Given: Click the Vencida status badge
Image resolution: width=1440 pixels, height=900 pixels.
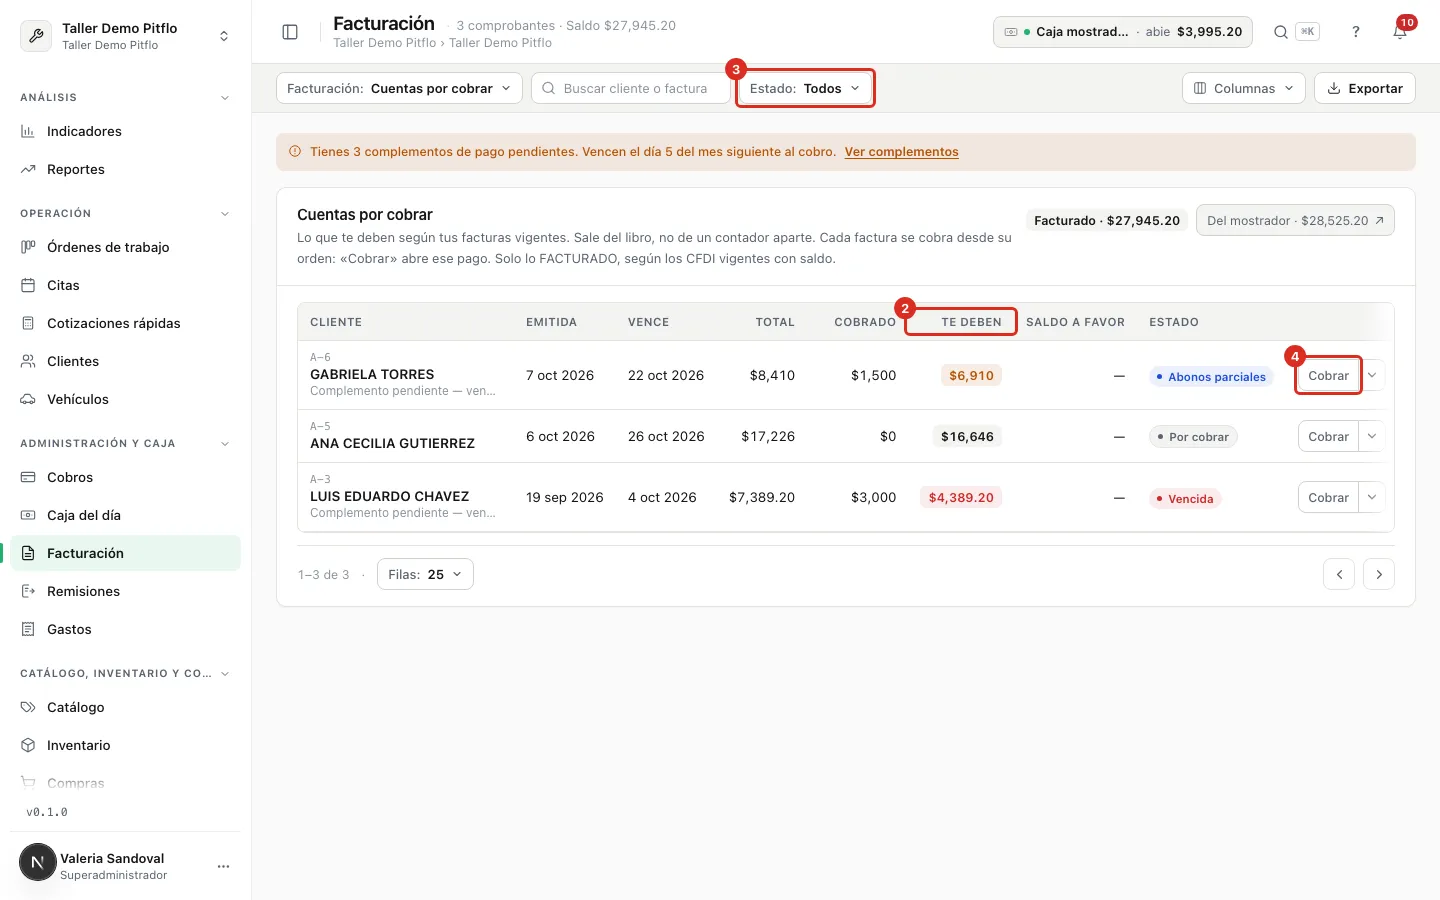Looking at the screenshot, I should (x=1185, y=498).
